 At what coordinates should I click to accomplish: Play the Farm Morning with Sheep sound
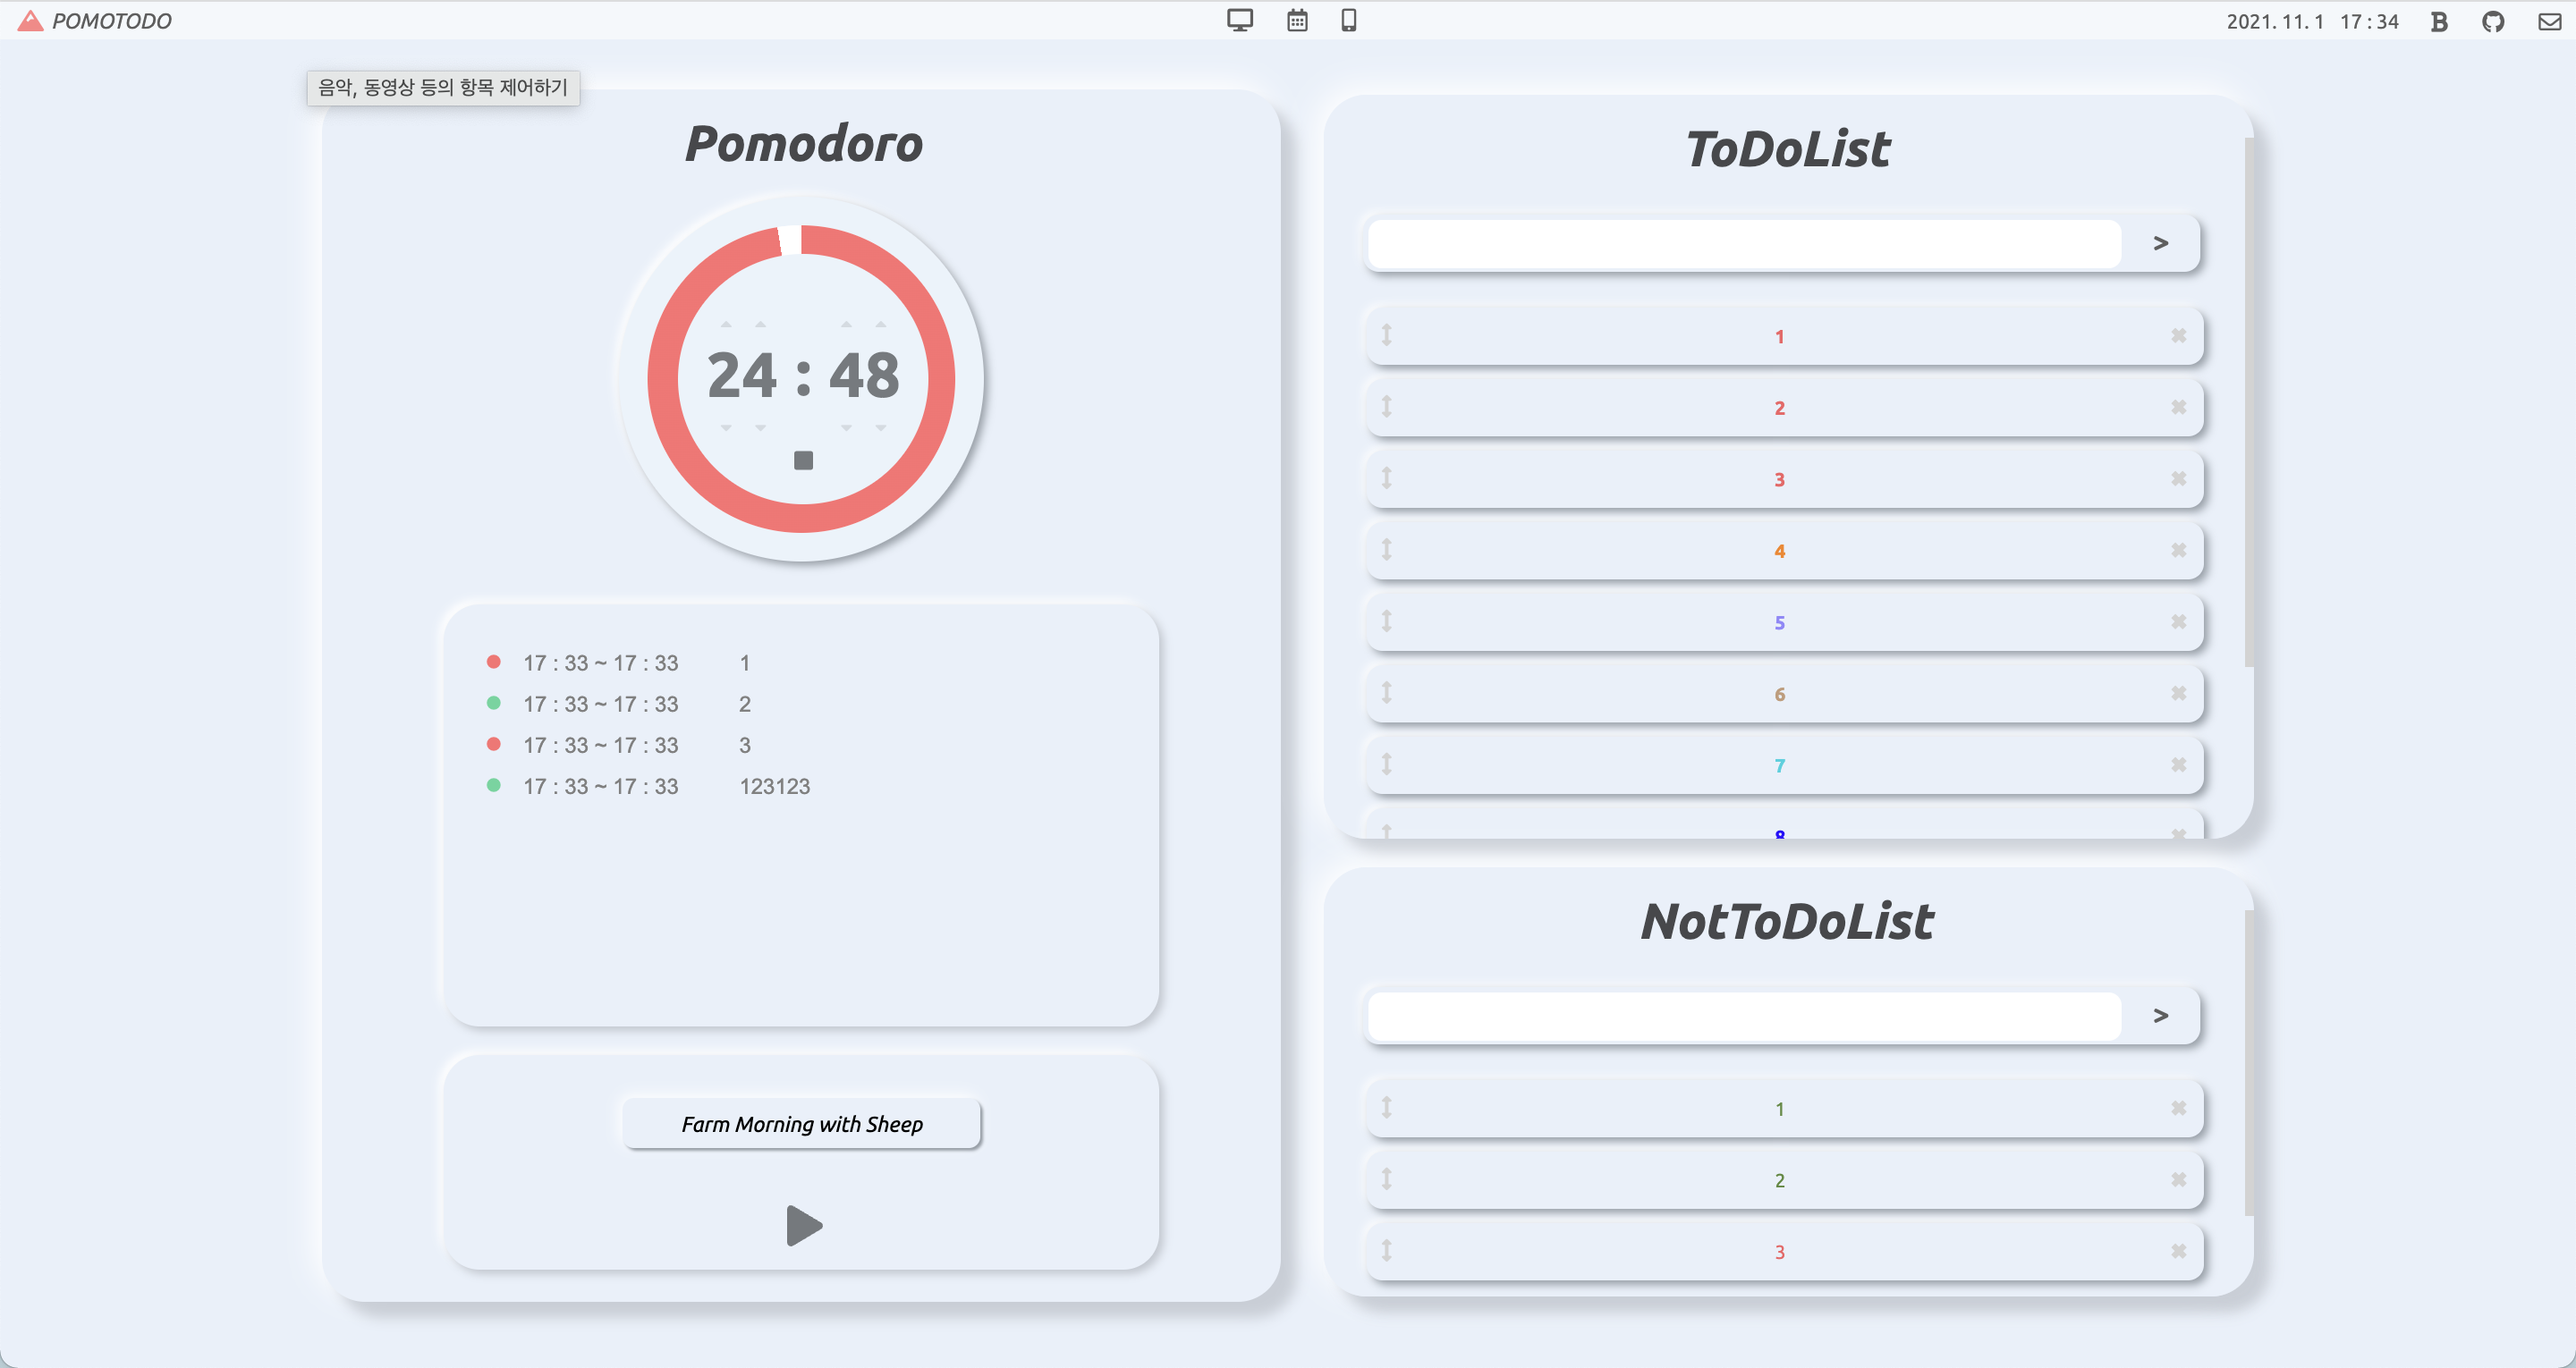(803, 1225)
